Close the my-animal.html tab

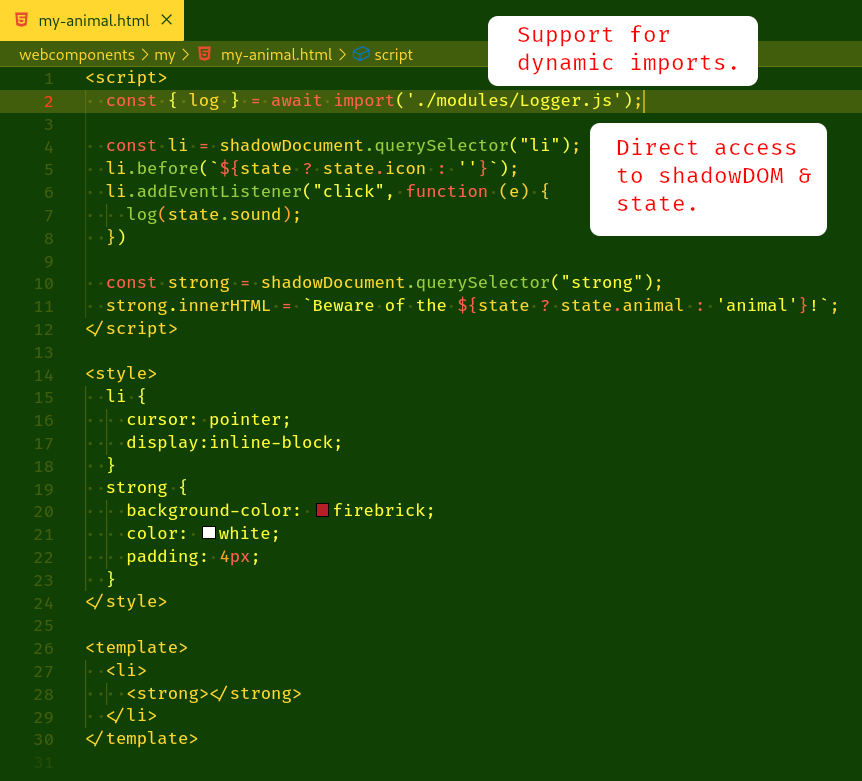[167, 20]
